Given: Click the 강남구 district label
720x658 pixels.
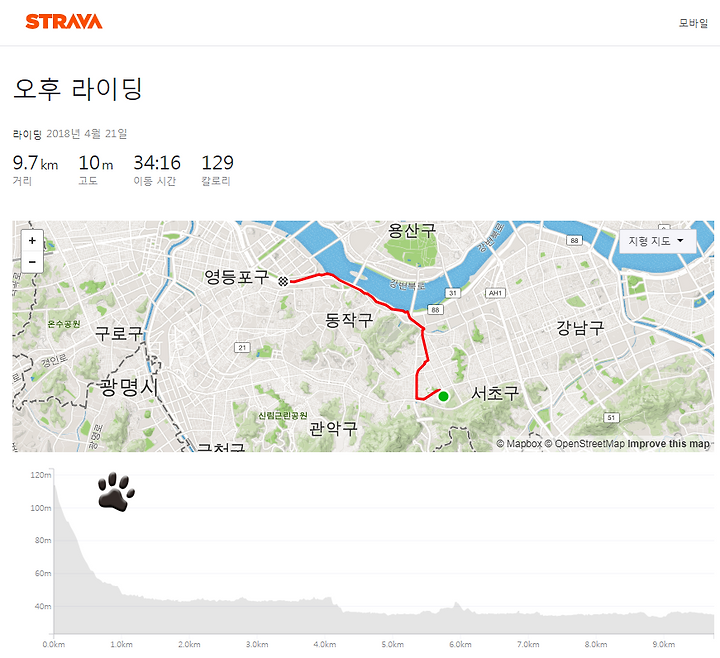Looking at the screenshot, I should pos(580,328).
